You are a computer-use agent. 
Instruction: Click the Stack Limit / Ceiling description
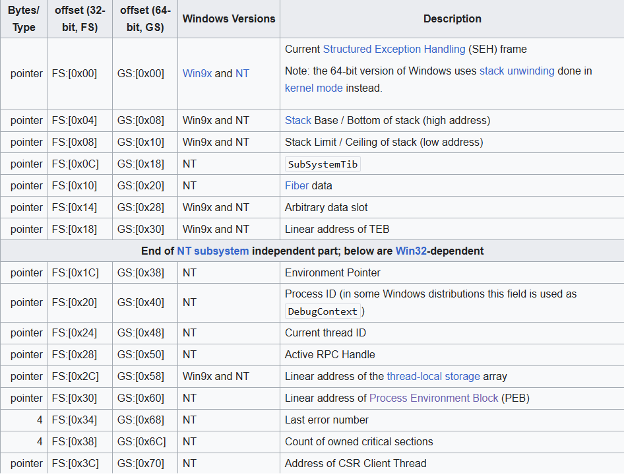pos(384,142)
